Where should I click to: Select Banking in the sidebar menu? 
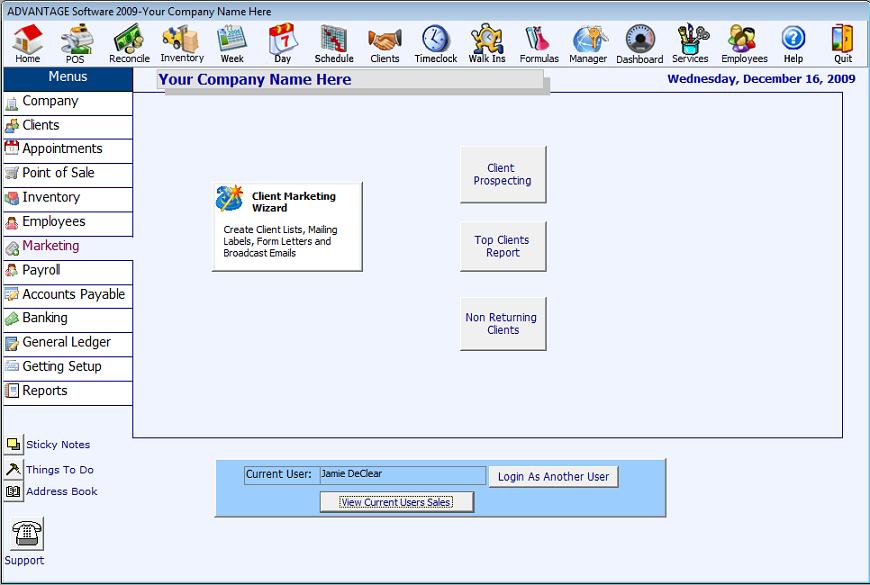68,320
